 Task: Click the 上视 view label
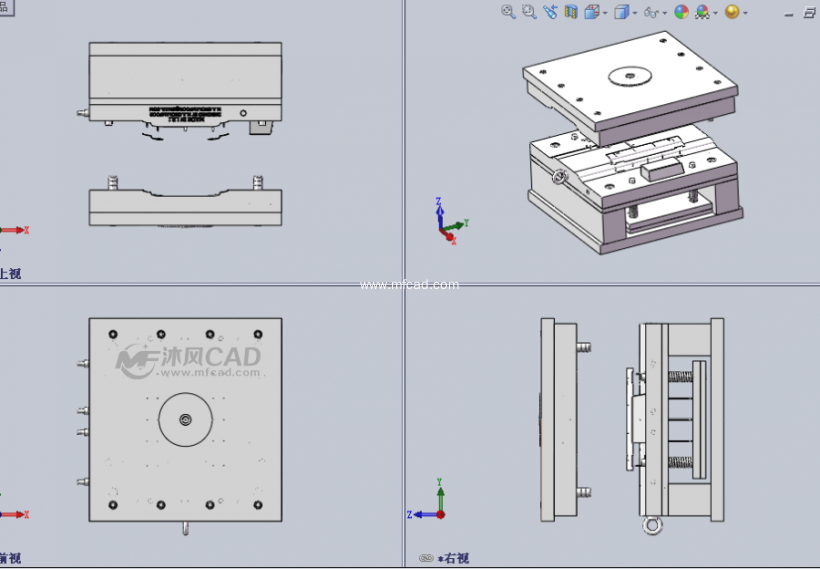[x=10, y=273]
